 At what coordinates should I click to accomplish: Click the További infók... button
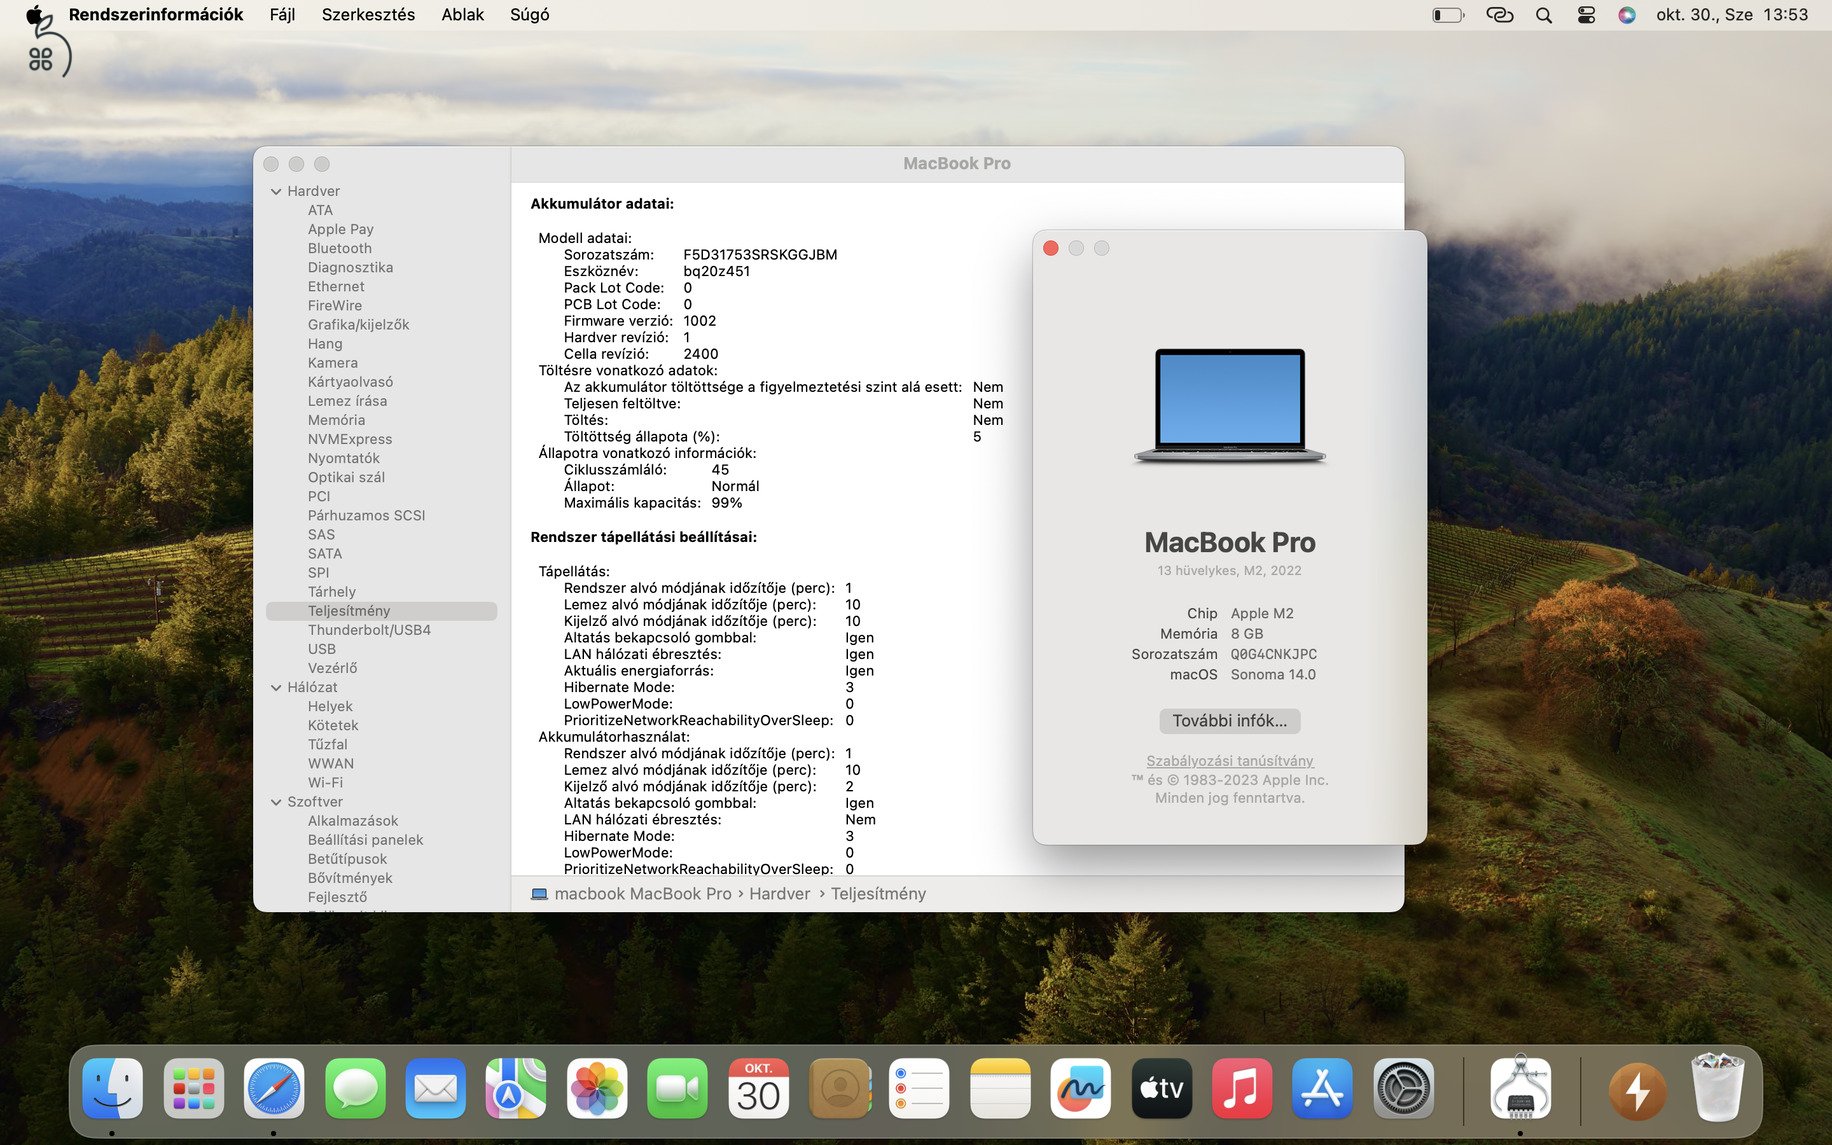pos(1230,721)
